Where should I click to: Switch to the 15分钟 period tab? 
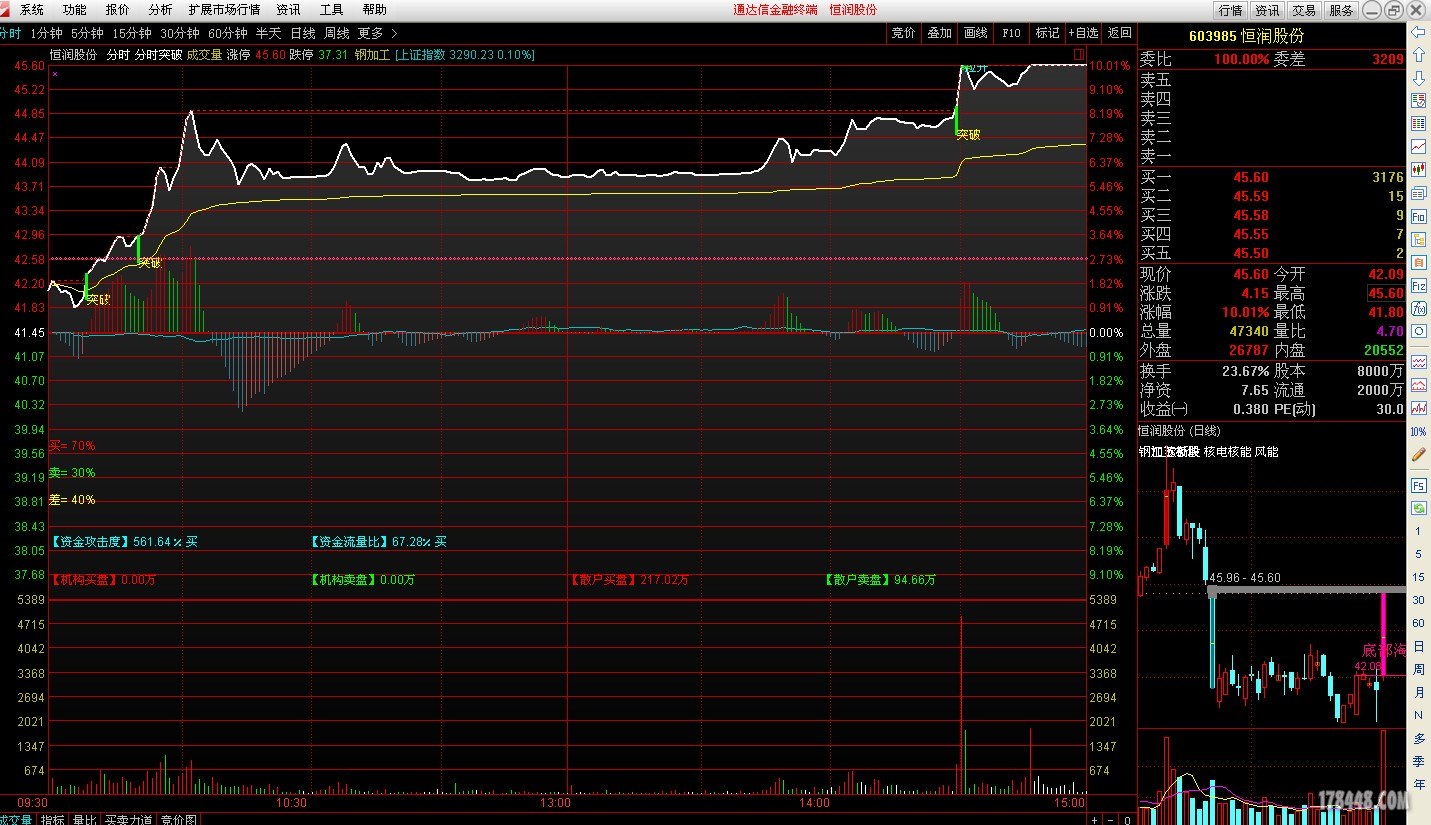pyautogui.click(x=131, y=33)
